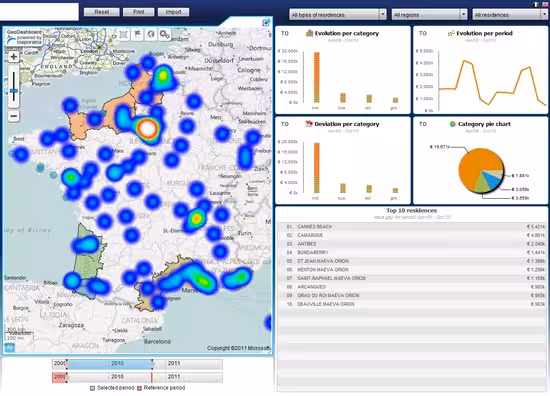Click TO label in Deviation per category panel
Viewport: 550px width, 396px height.
tap(285, 124)
